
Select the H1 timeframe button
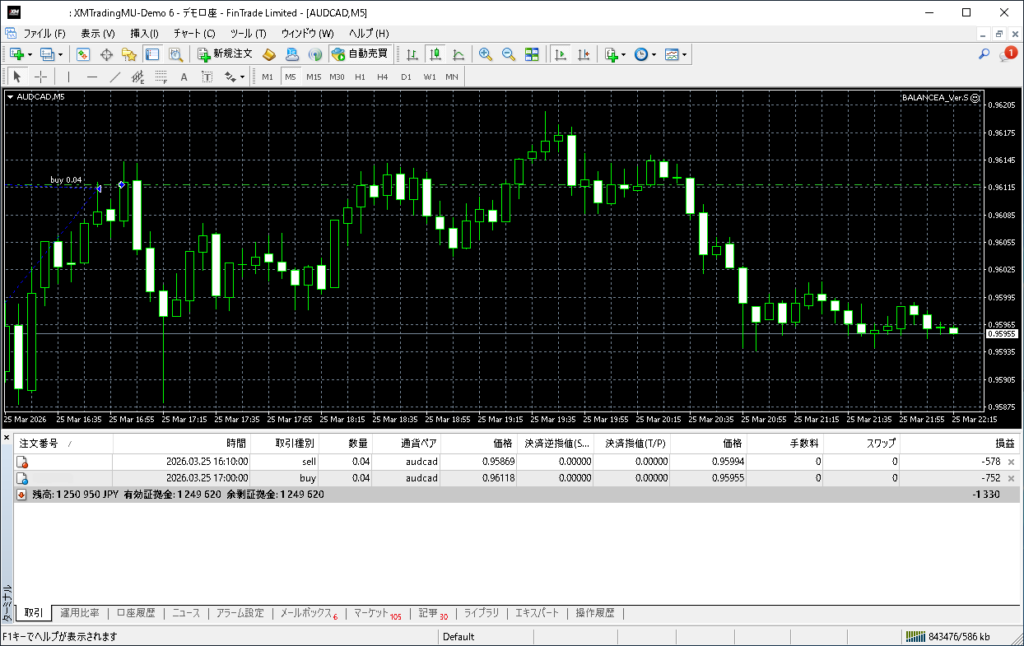tap(360, 77)
